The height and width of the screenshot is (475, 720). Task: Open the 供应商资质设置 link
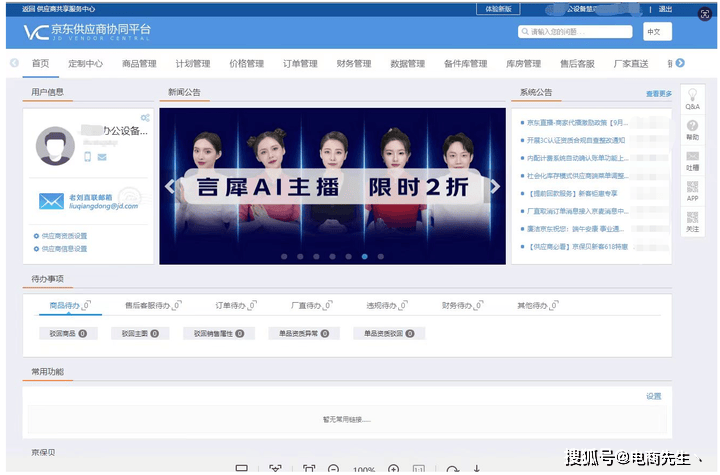point(64,236)
